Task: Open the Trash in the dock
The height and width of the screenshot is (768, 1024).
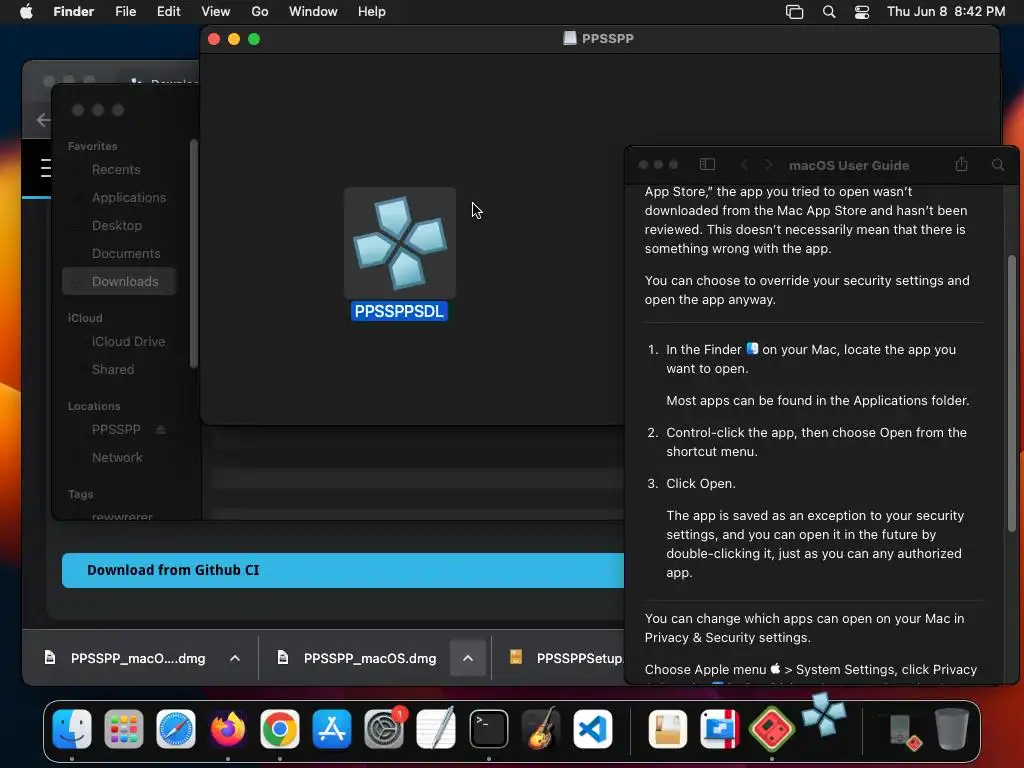Action: point(952,728)
